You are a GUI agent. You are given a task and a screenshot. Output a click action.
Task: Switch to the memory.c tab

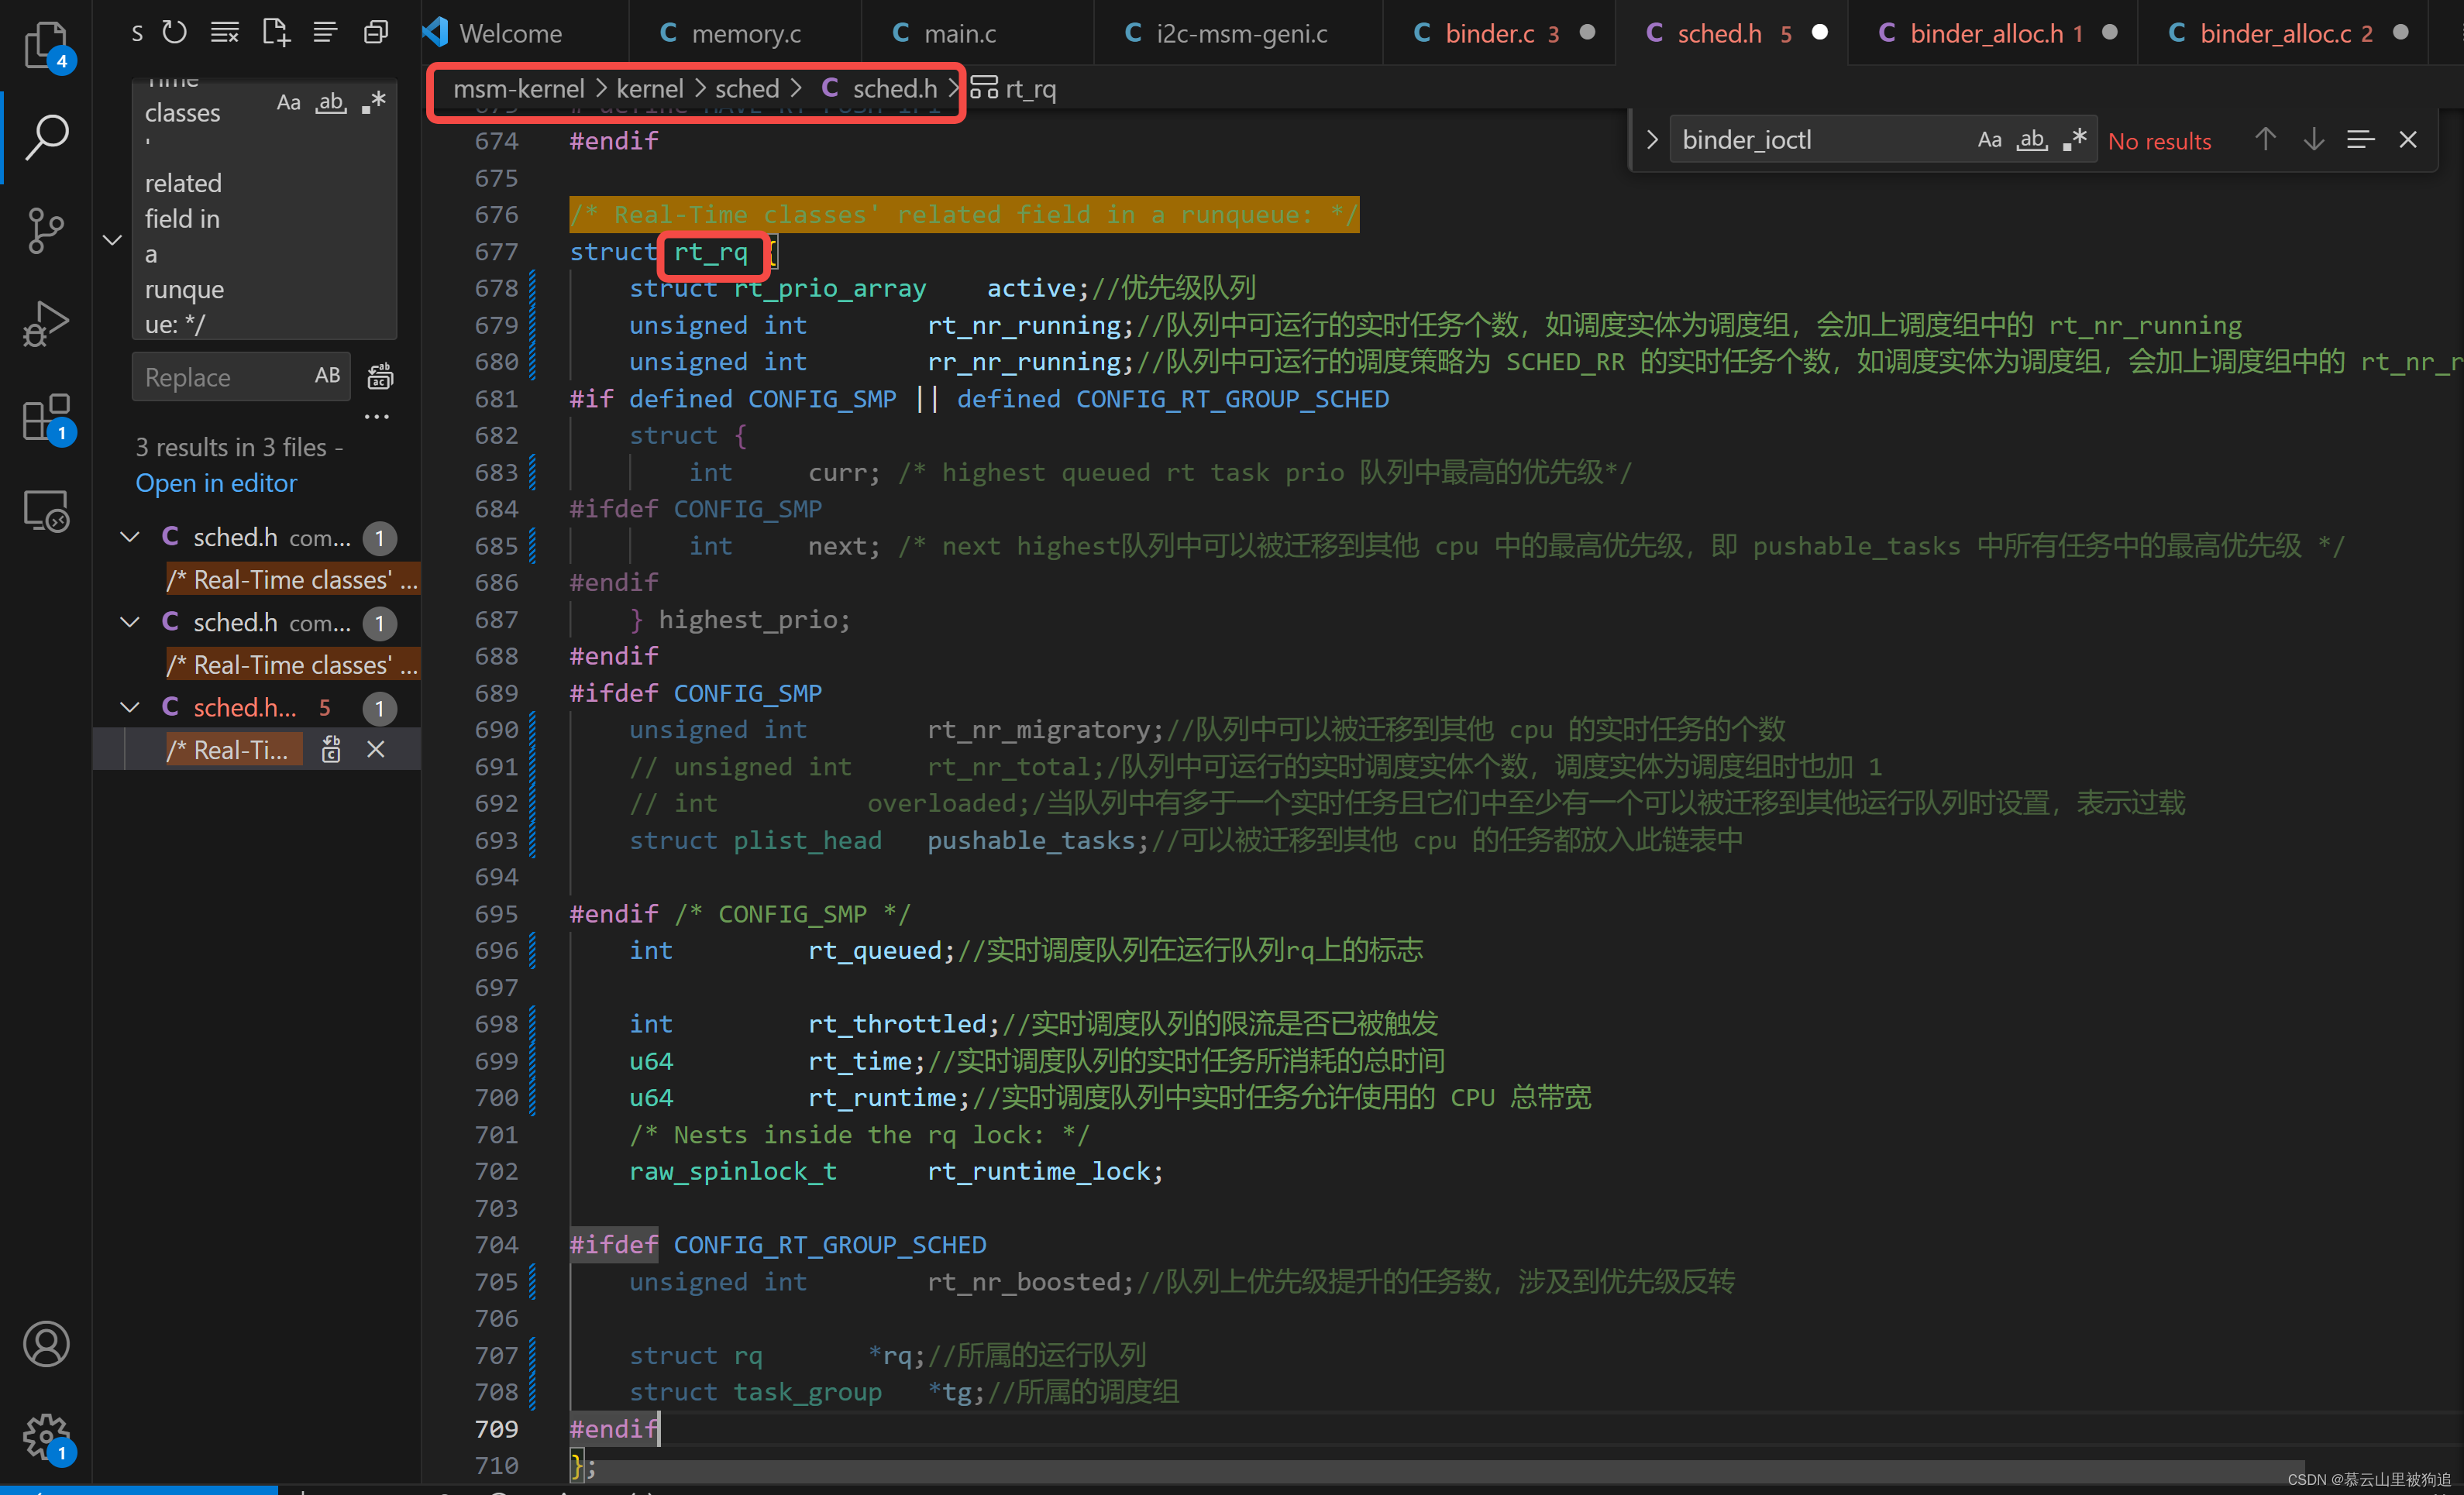[747, 32]
